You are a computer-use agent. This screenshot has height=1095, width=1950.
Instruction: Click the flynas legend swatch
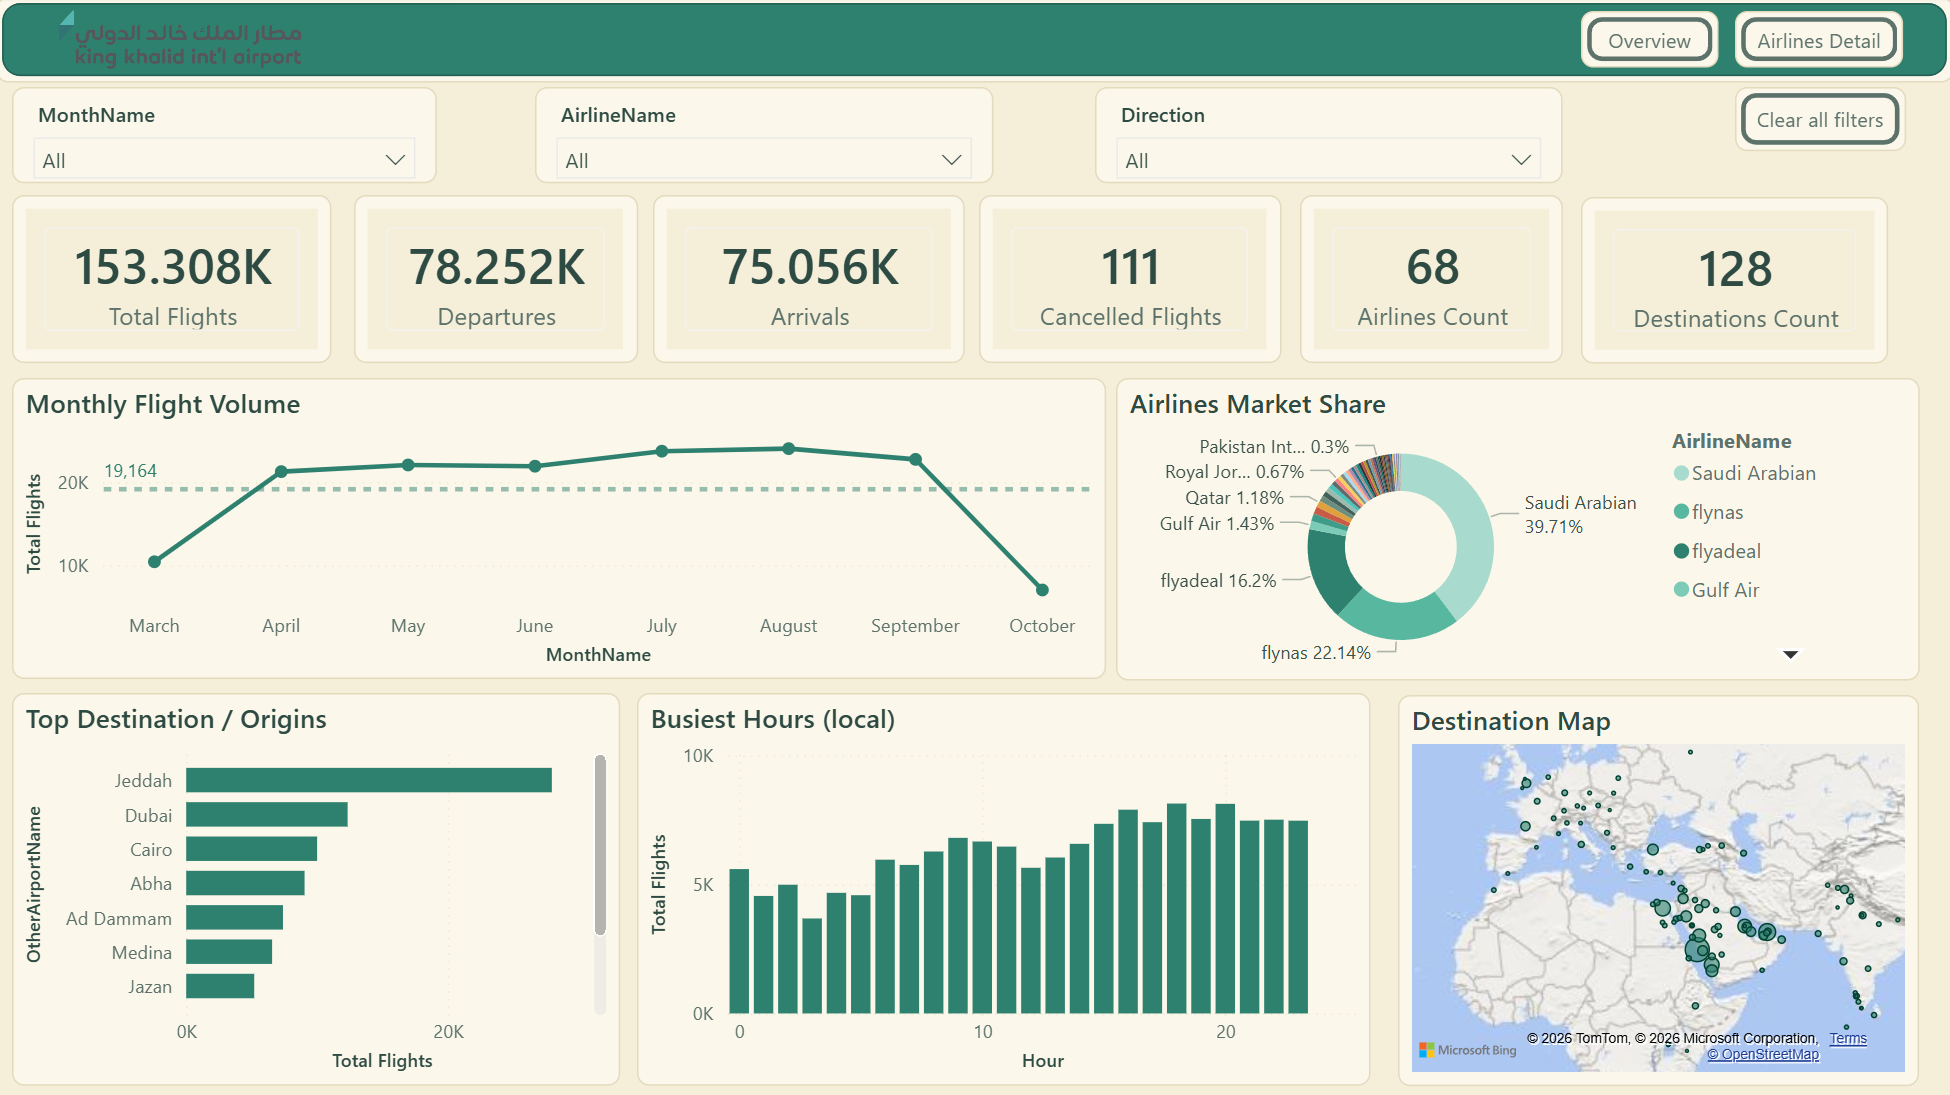pos(1681,512)
